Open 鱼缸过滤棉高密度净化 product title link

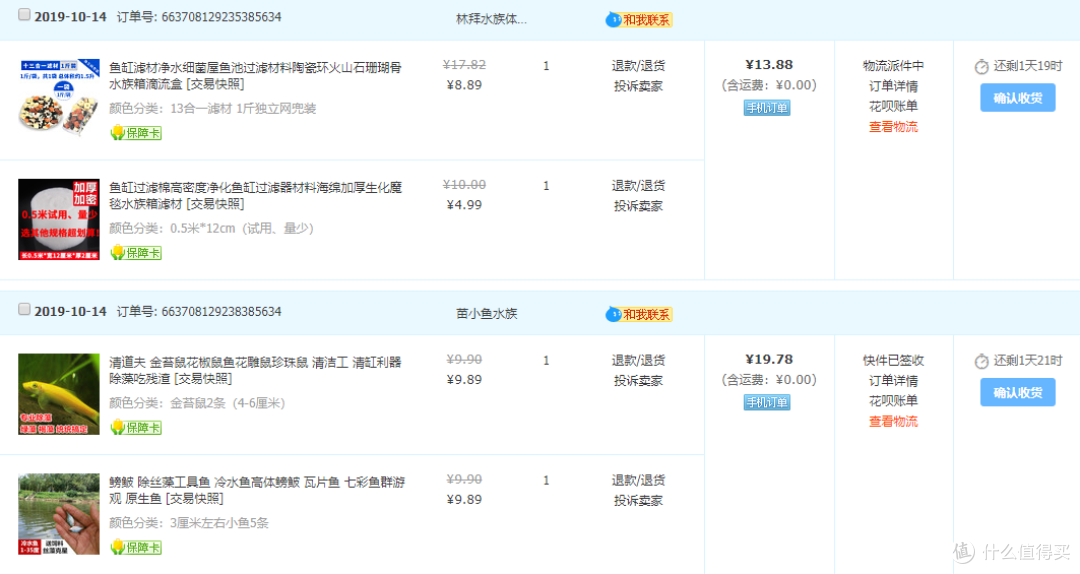pyautogui.click(x=255, y=196)
